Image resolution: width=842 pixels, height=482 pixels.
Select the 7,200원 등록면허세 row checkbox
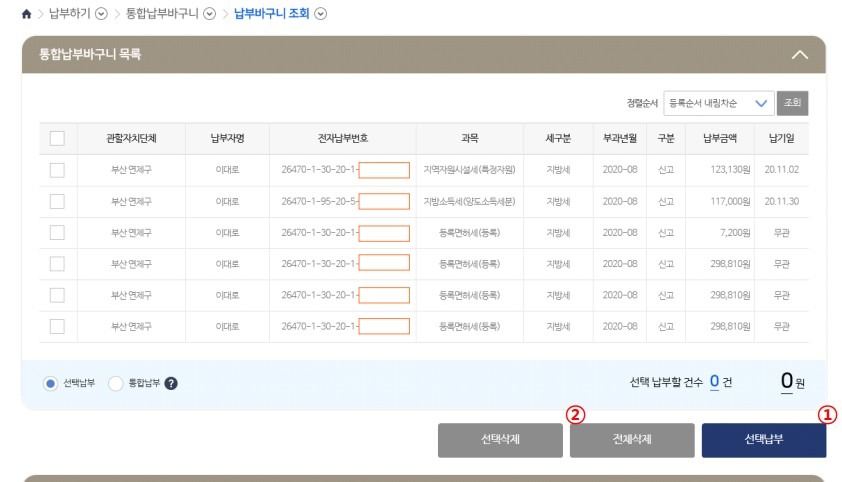tap(57, 232)
